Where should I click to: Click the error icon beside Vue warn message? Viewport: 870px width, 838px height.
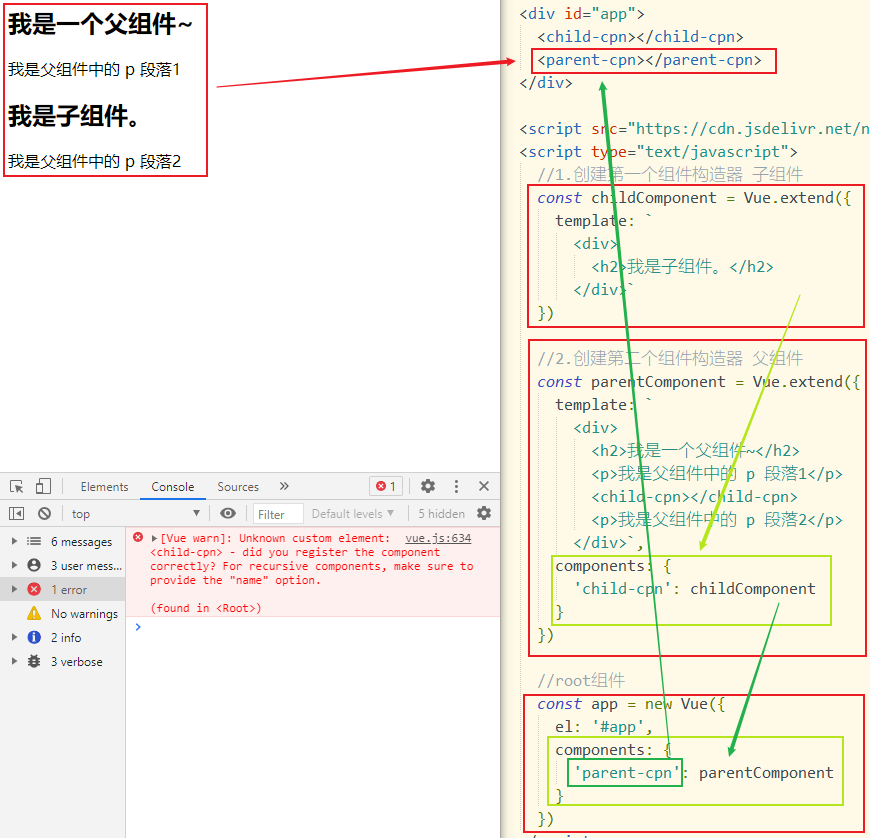pos(138,537)
